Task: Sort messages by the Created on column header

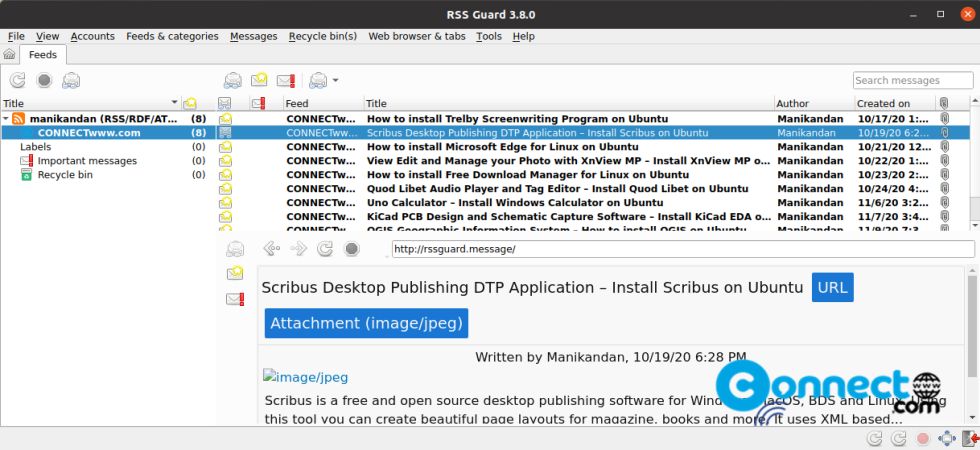Action: 896,103
